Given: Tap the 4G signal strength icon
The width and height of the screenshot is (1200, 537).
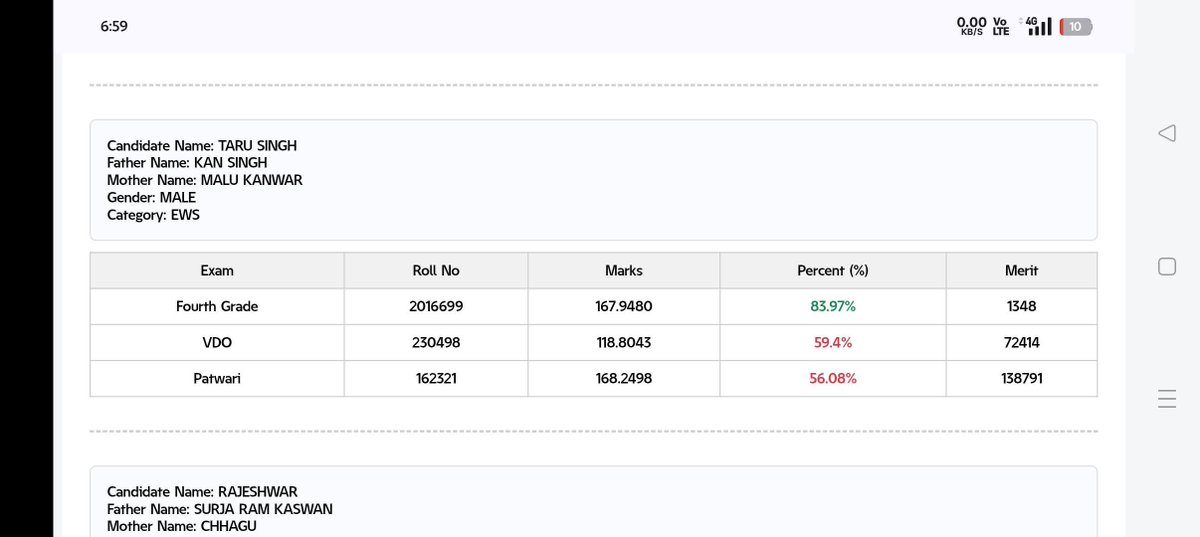Looking at the screenshot, I should (1035, 26).
